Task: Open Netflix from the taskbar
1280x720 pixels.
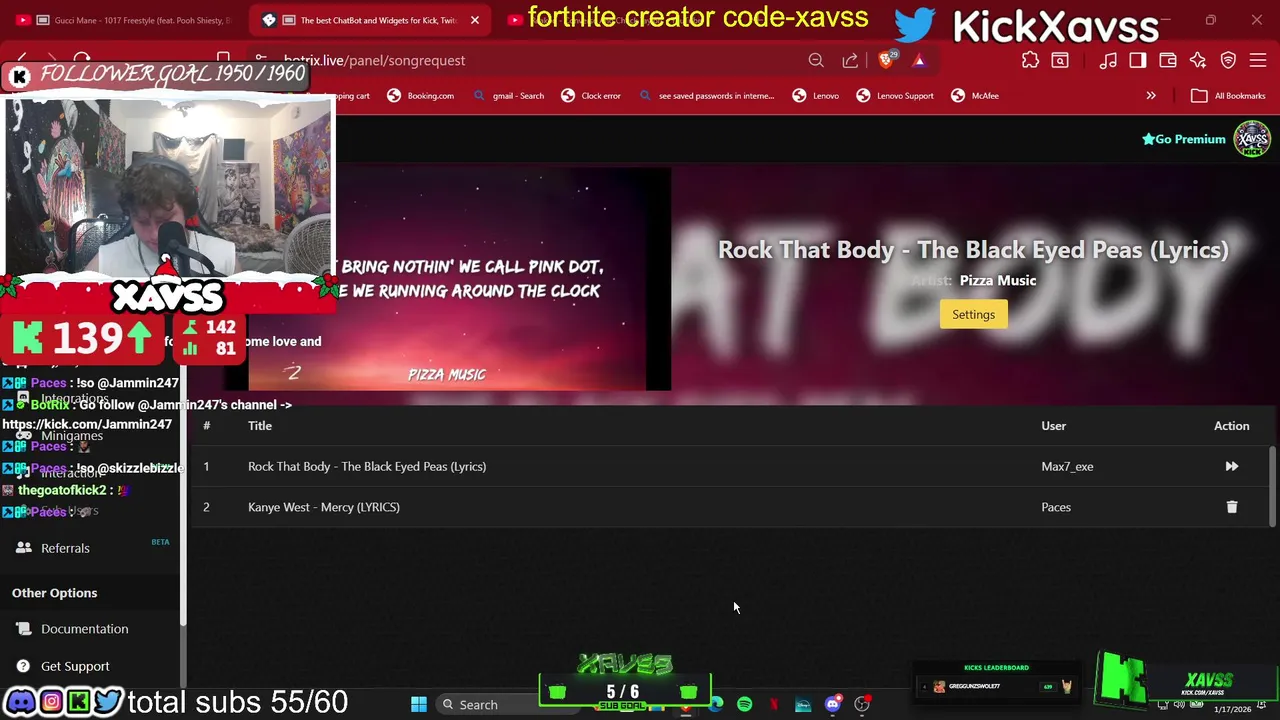Action: [x=774, y=705]
